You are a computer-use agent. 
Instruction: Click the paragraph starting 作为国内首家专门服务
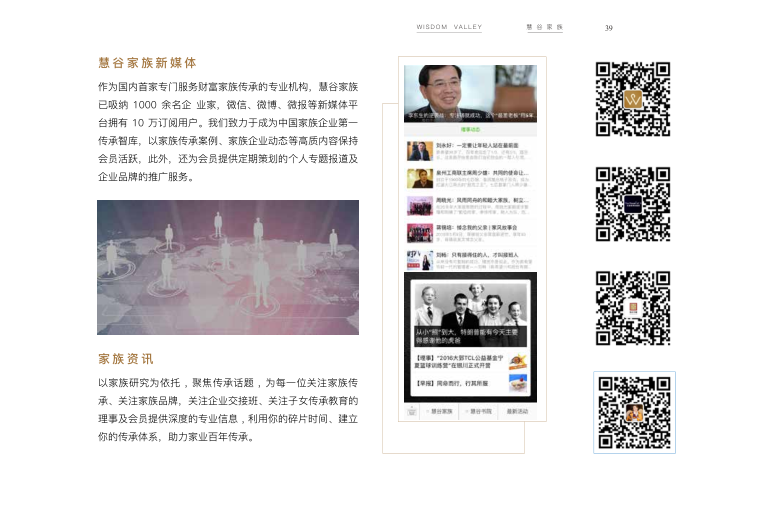[x=228, y=132]
